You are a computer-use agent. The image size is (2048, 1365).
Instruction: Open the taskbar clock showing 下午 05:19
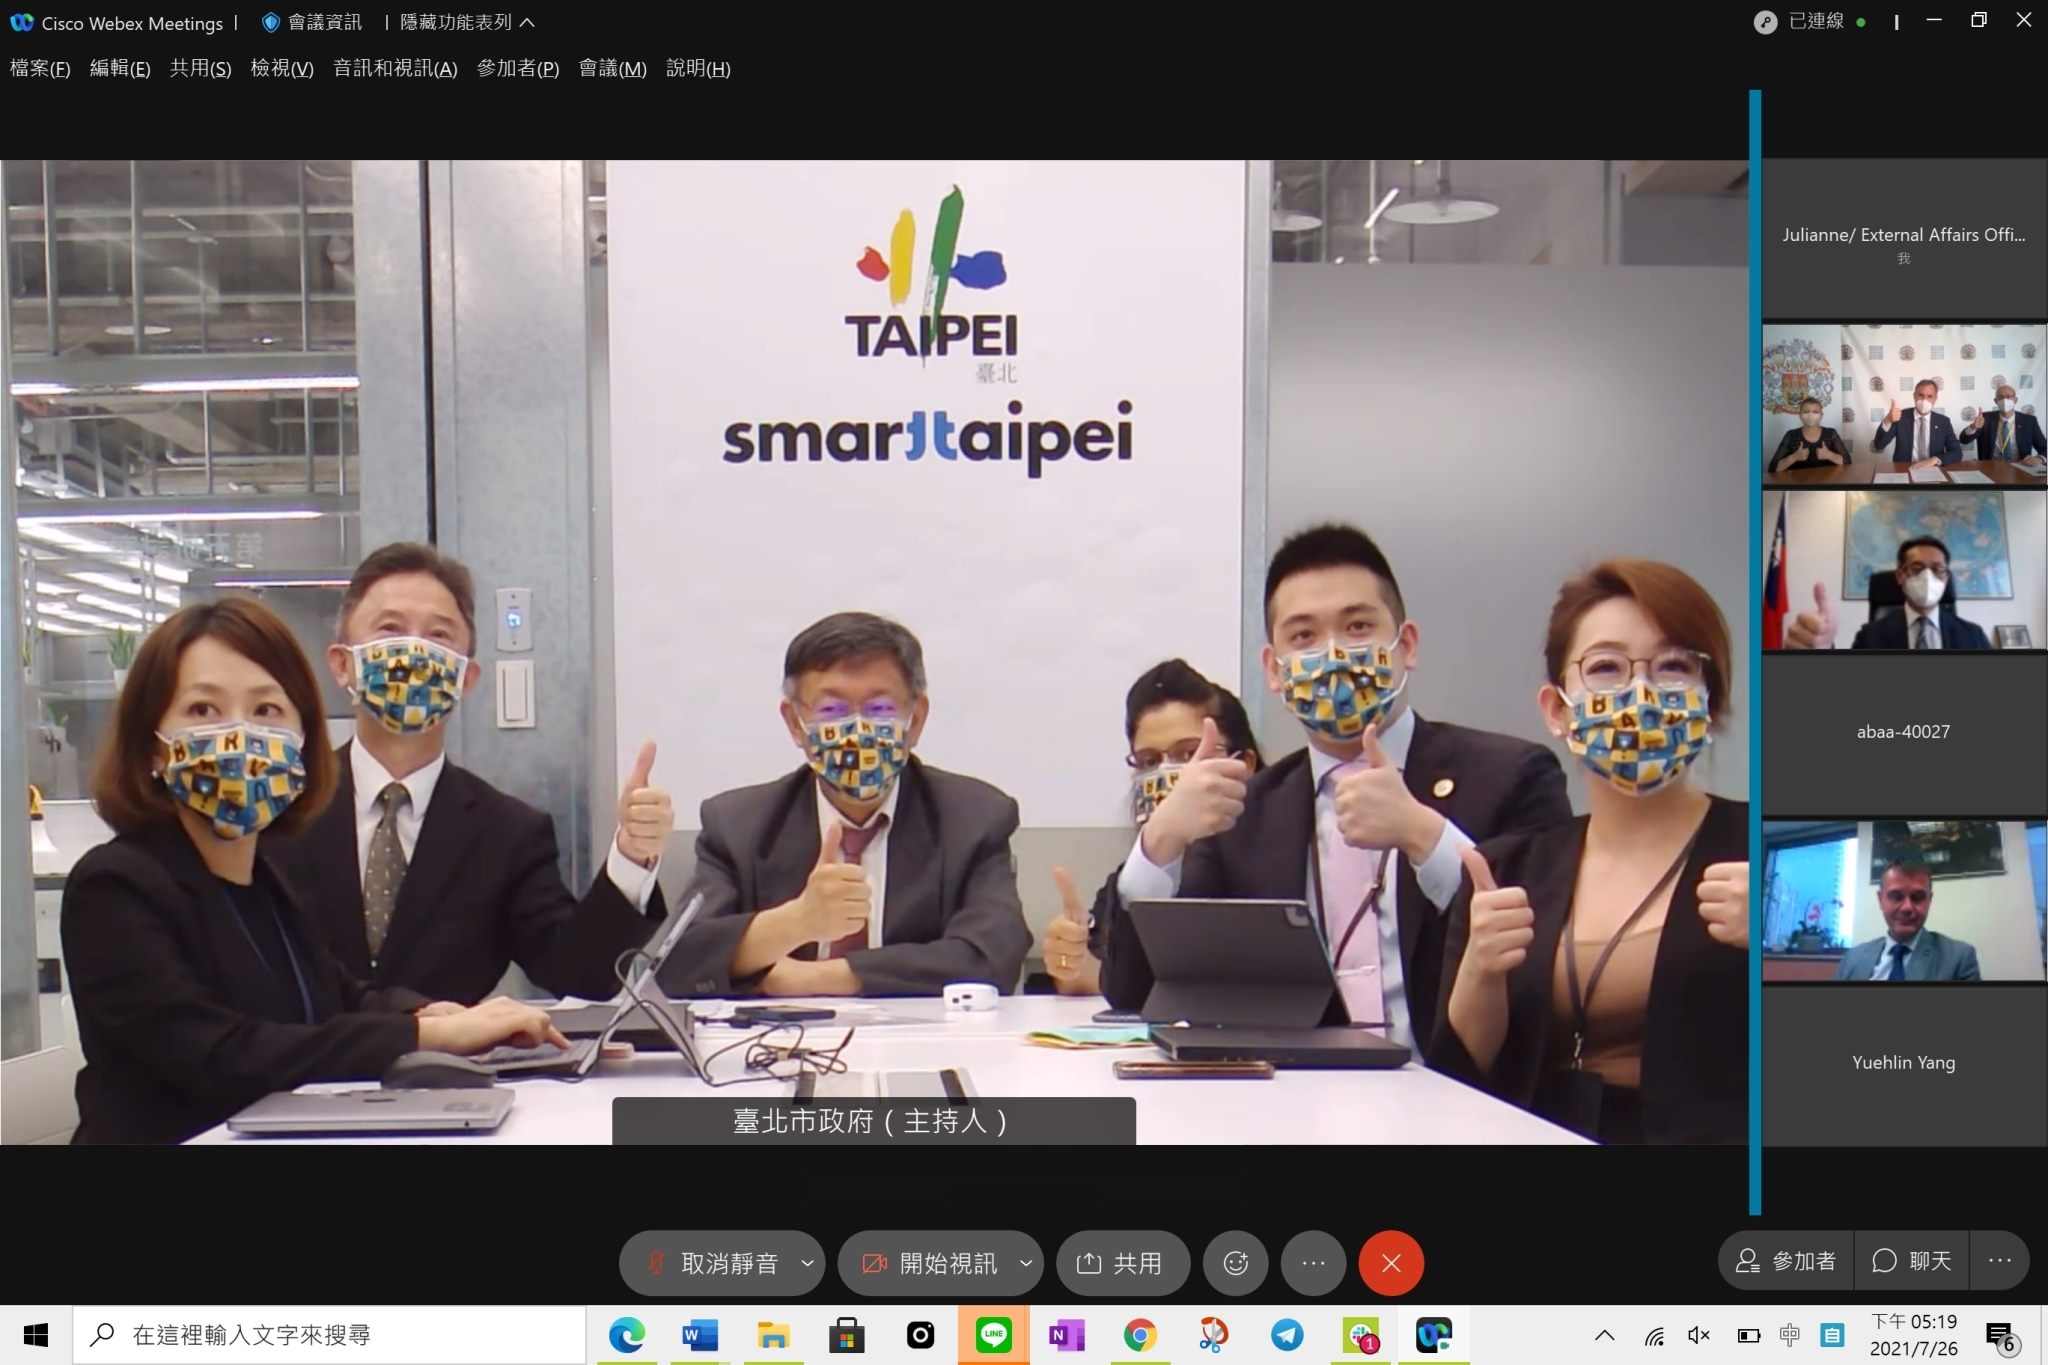pyautogui.click(x=1914, y=1335)
